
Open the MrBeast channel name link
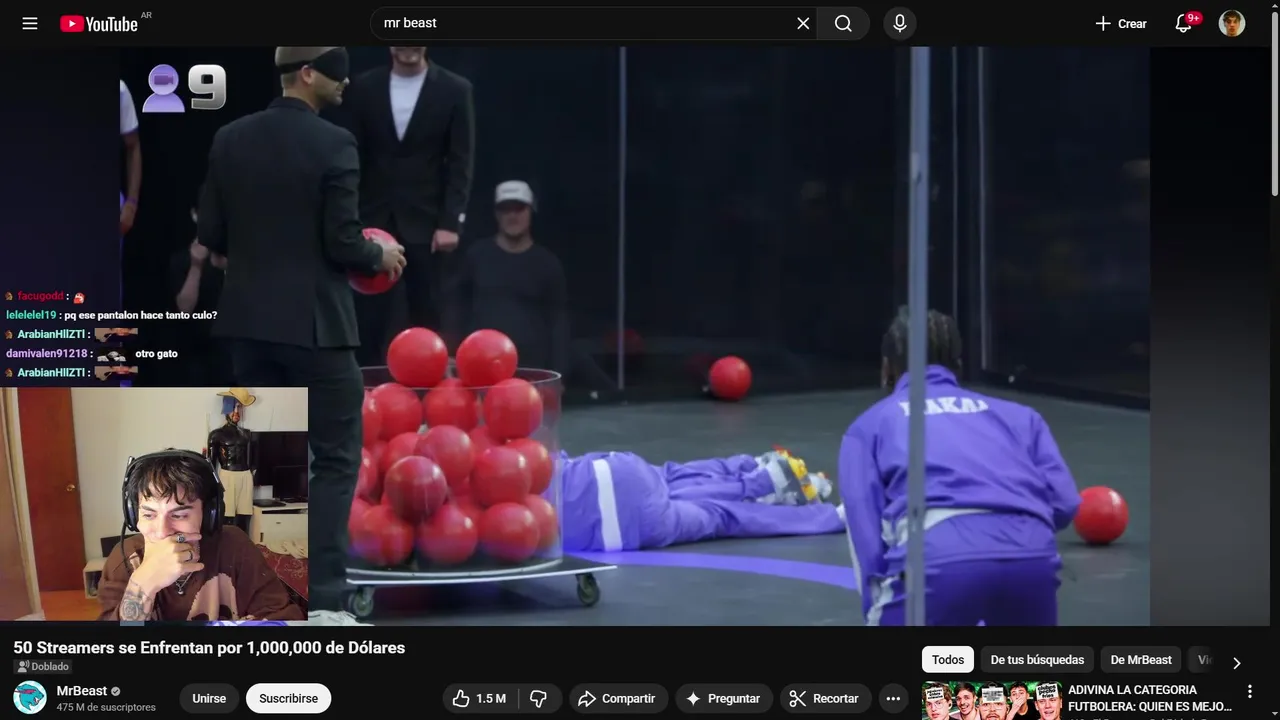coord(82,690)
